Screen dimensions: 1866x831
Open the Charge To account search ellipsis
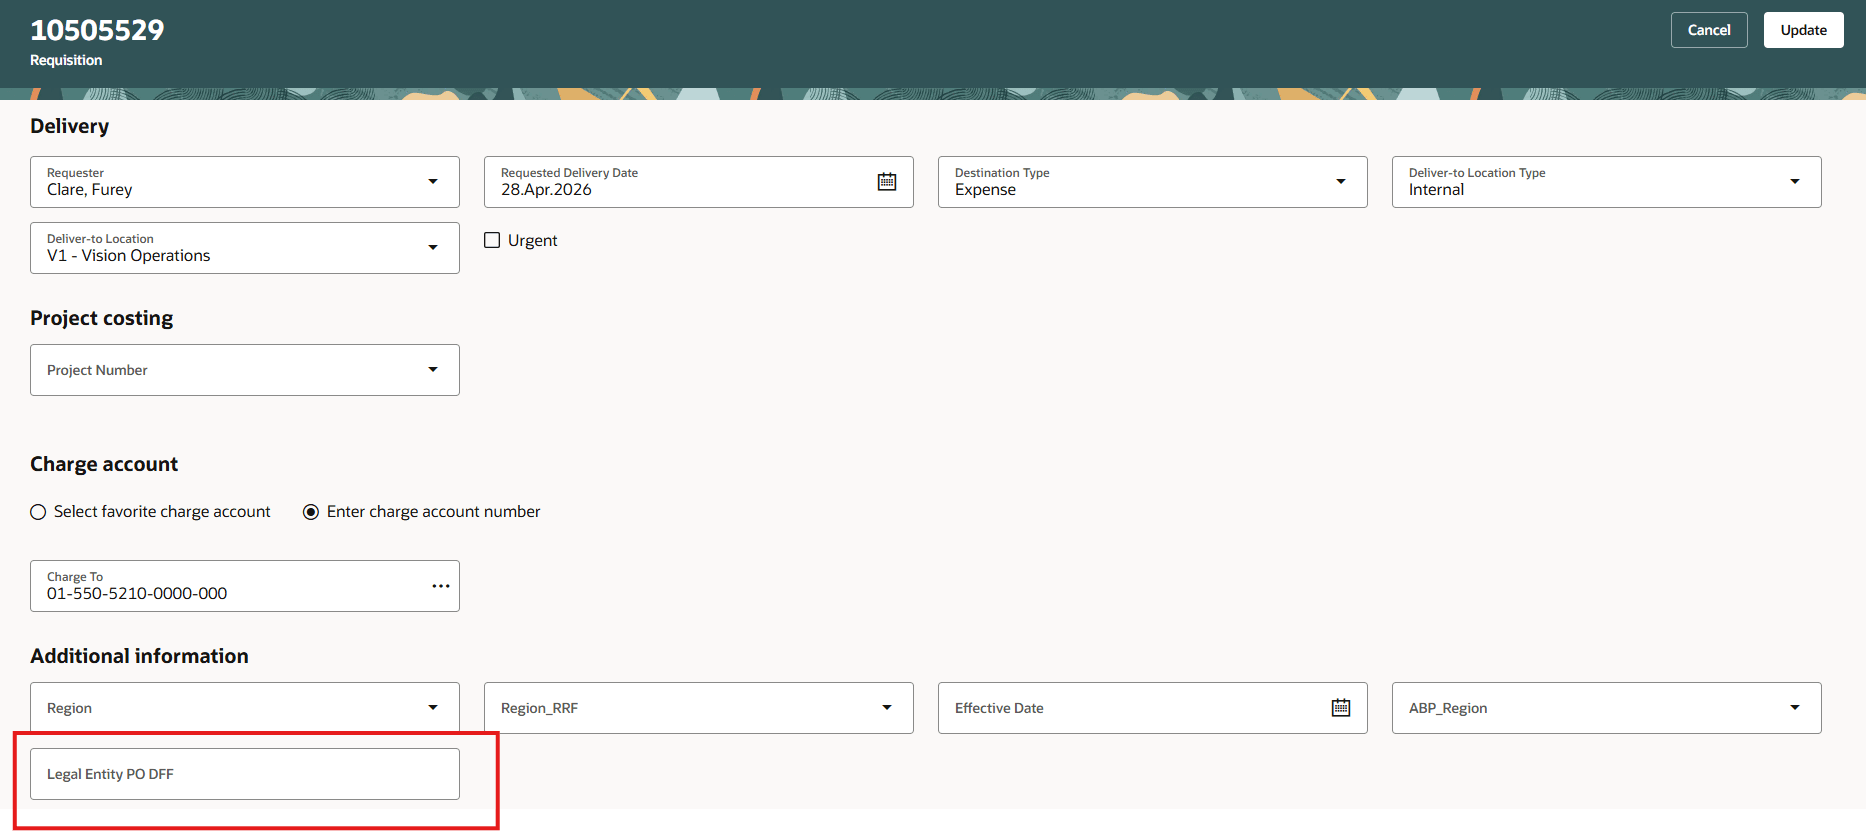[x=441, y=586]
